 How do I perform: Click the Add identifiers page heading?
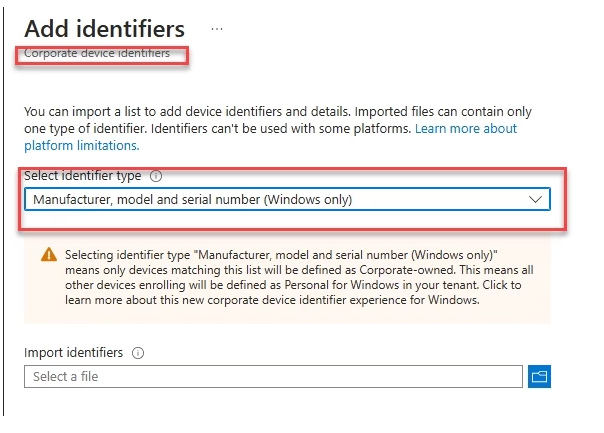point(104,29)
